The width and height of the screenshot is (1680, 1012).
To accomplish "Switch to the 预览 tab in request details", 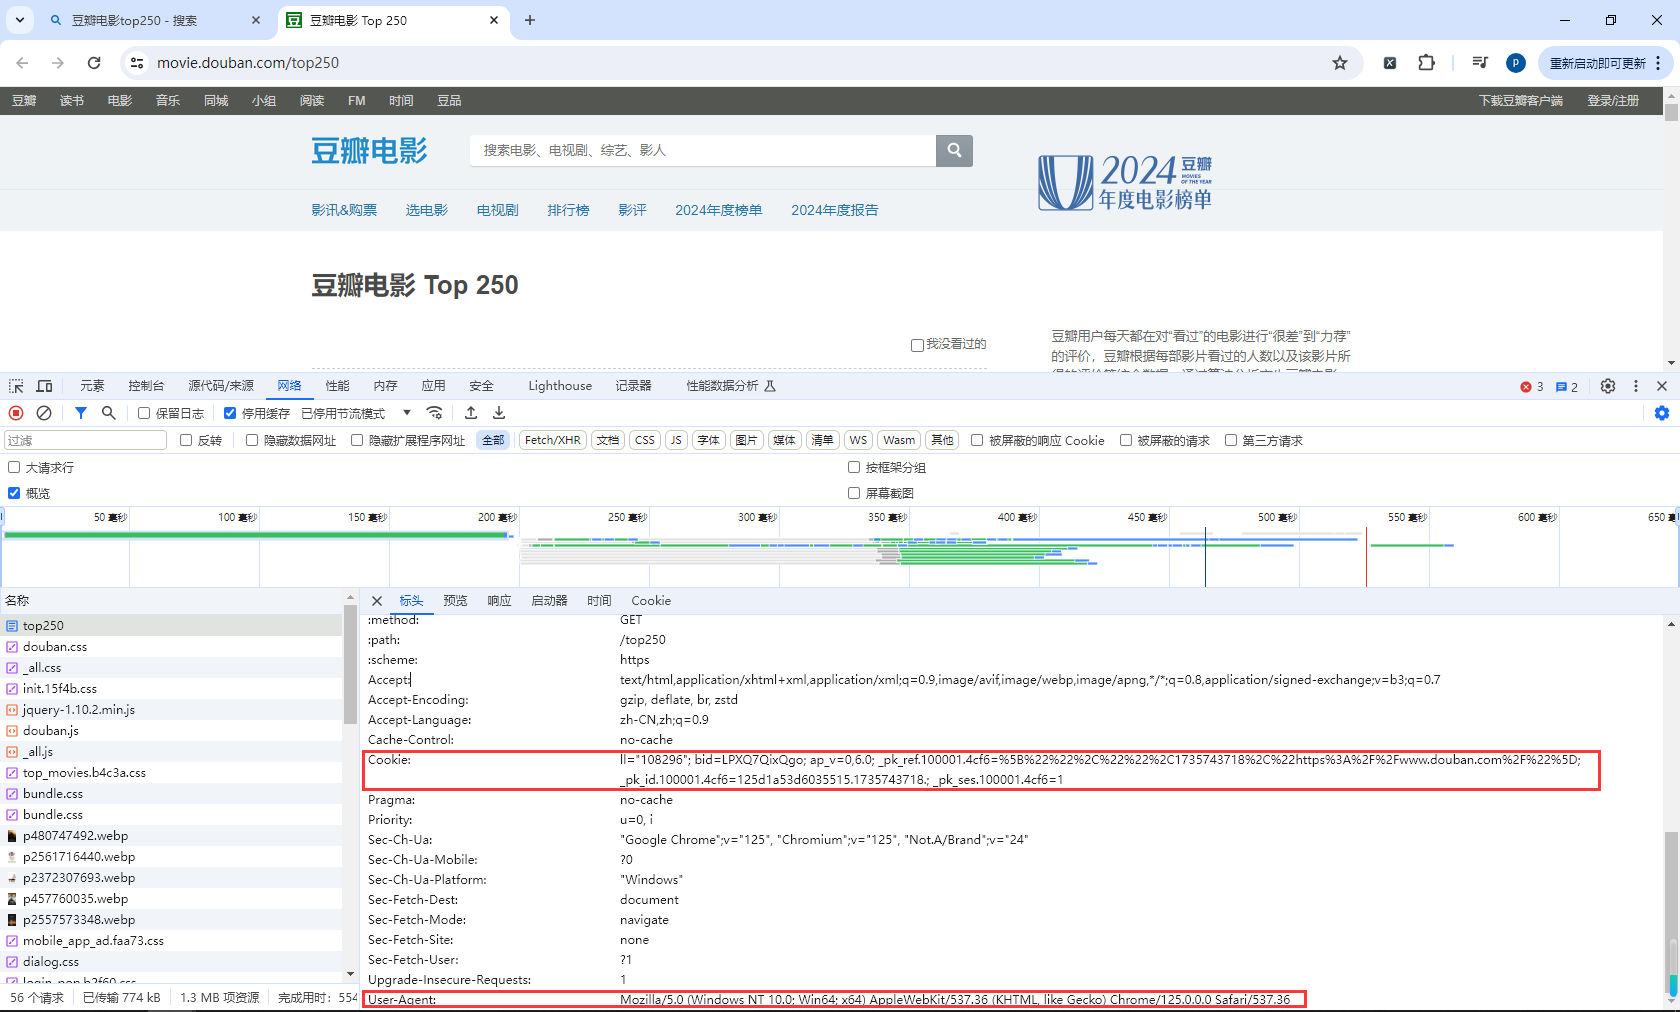I will (455, 601).
